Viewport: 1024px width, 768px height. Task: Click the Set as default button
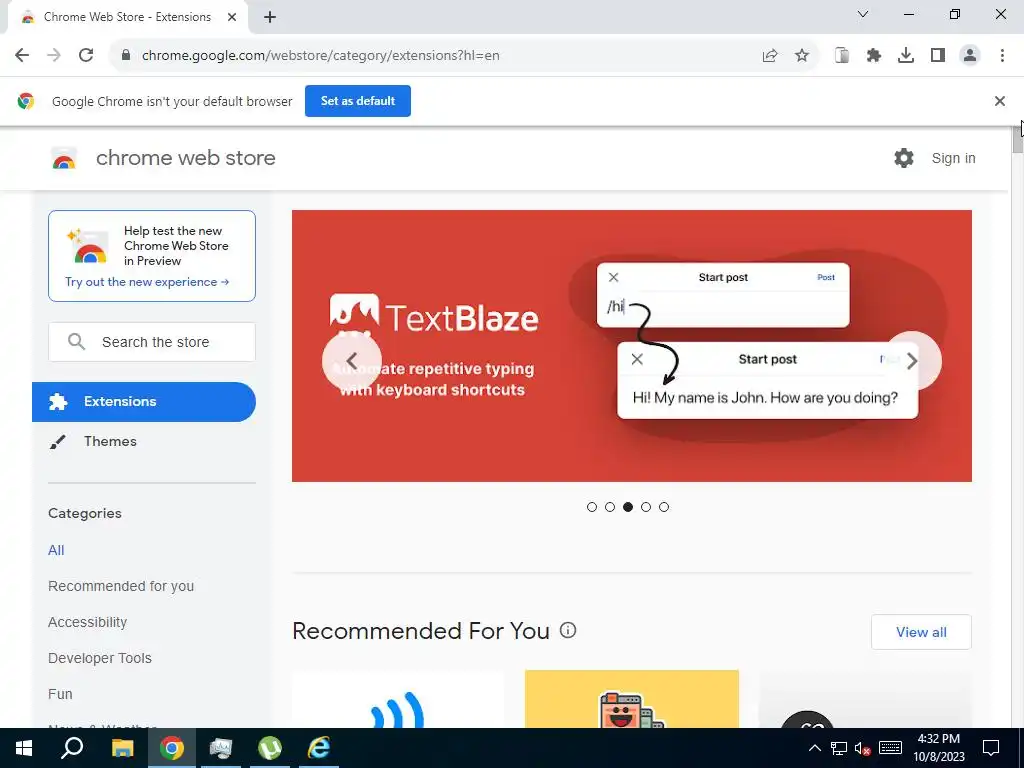[358, 101]
